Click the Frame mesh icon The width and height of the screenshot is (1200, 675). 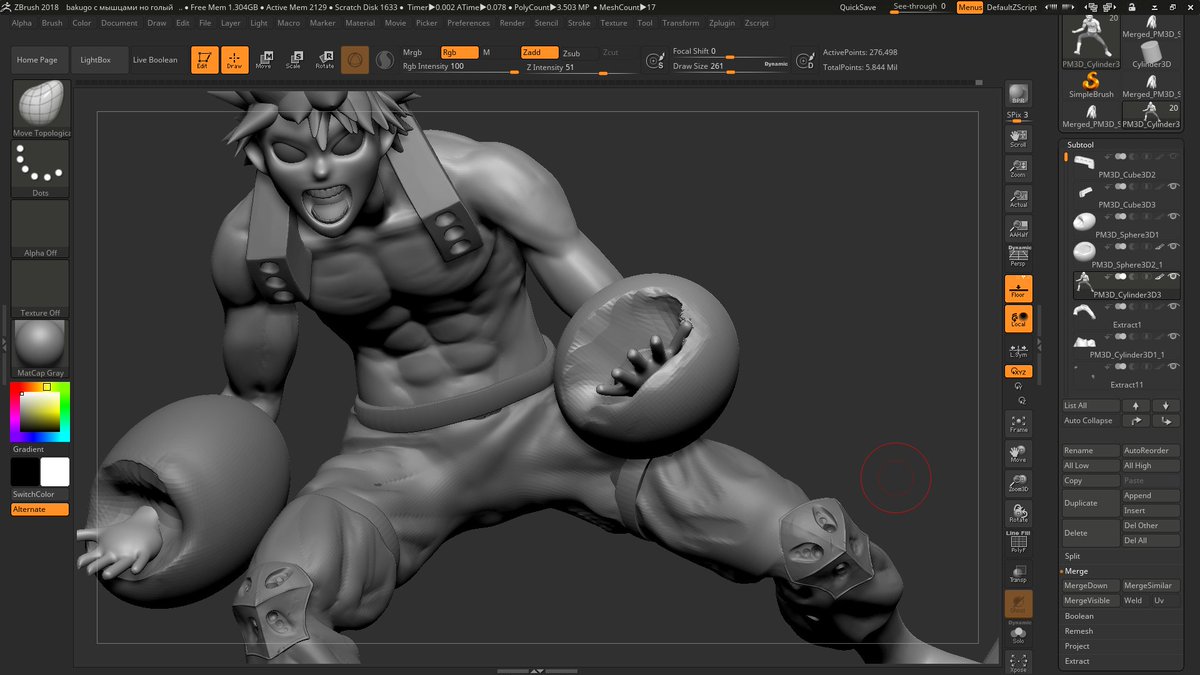tap(1018, 424)
